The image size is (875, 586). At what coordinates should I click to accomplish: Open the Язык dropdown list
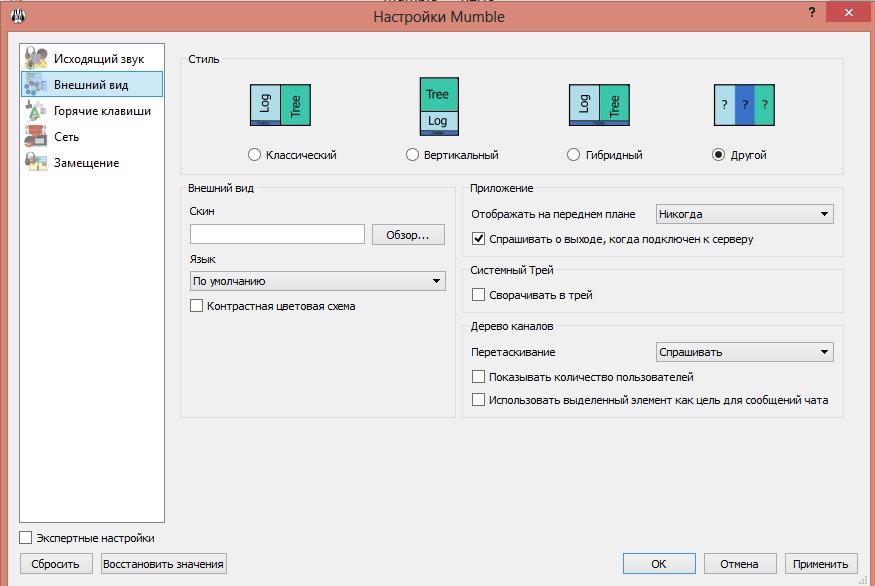317,282
